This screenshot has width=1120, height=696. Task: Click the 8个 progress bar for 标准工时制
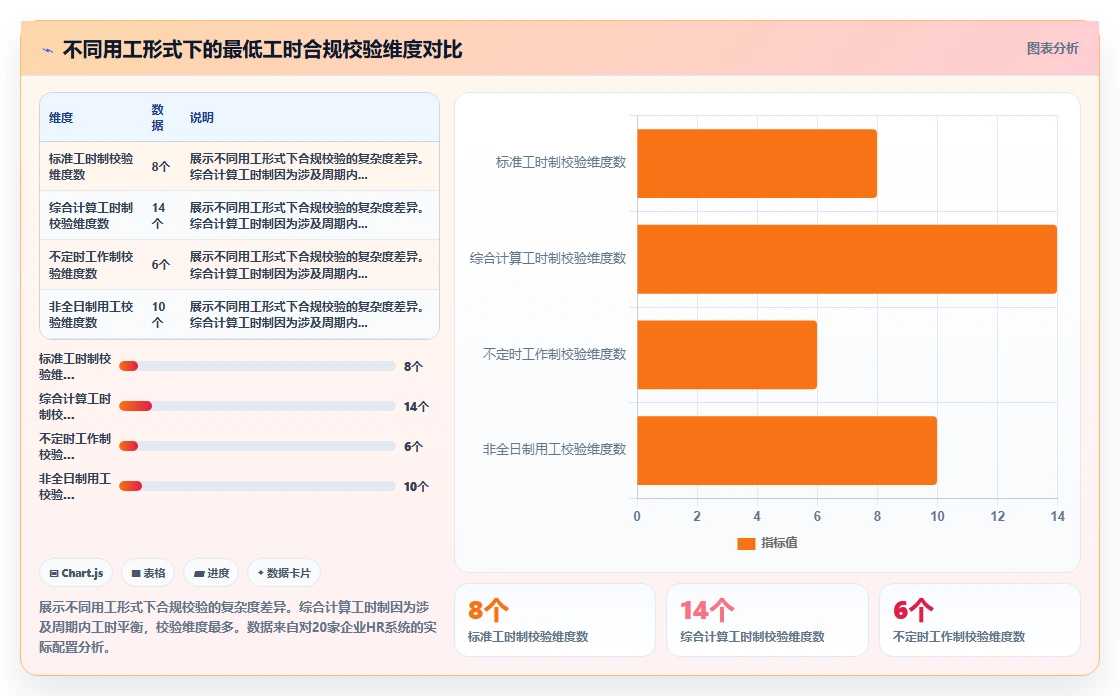257,366
